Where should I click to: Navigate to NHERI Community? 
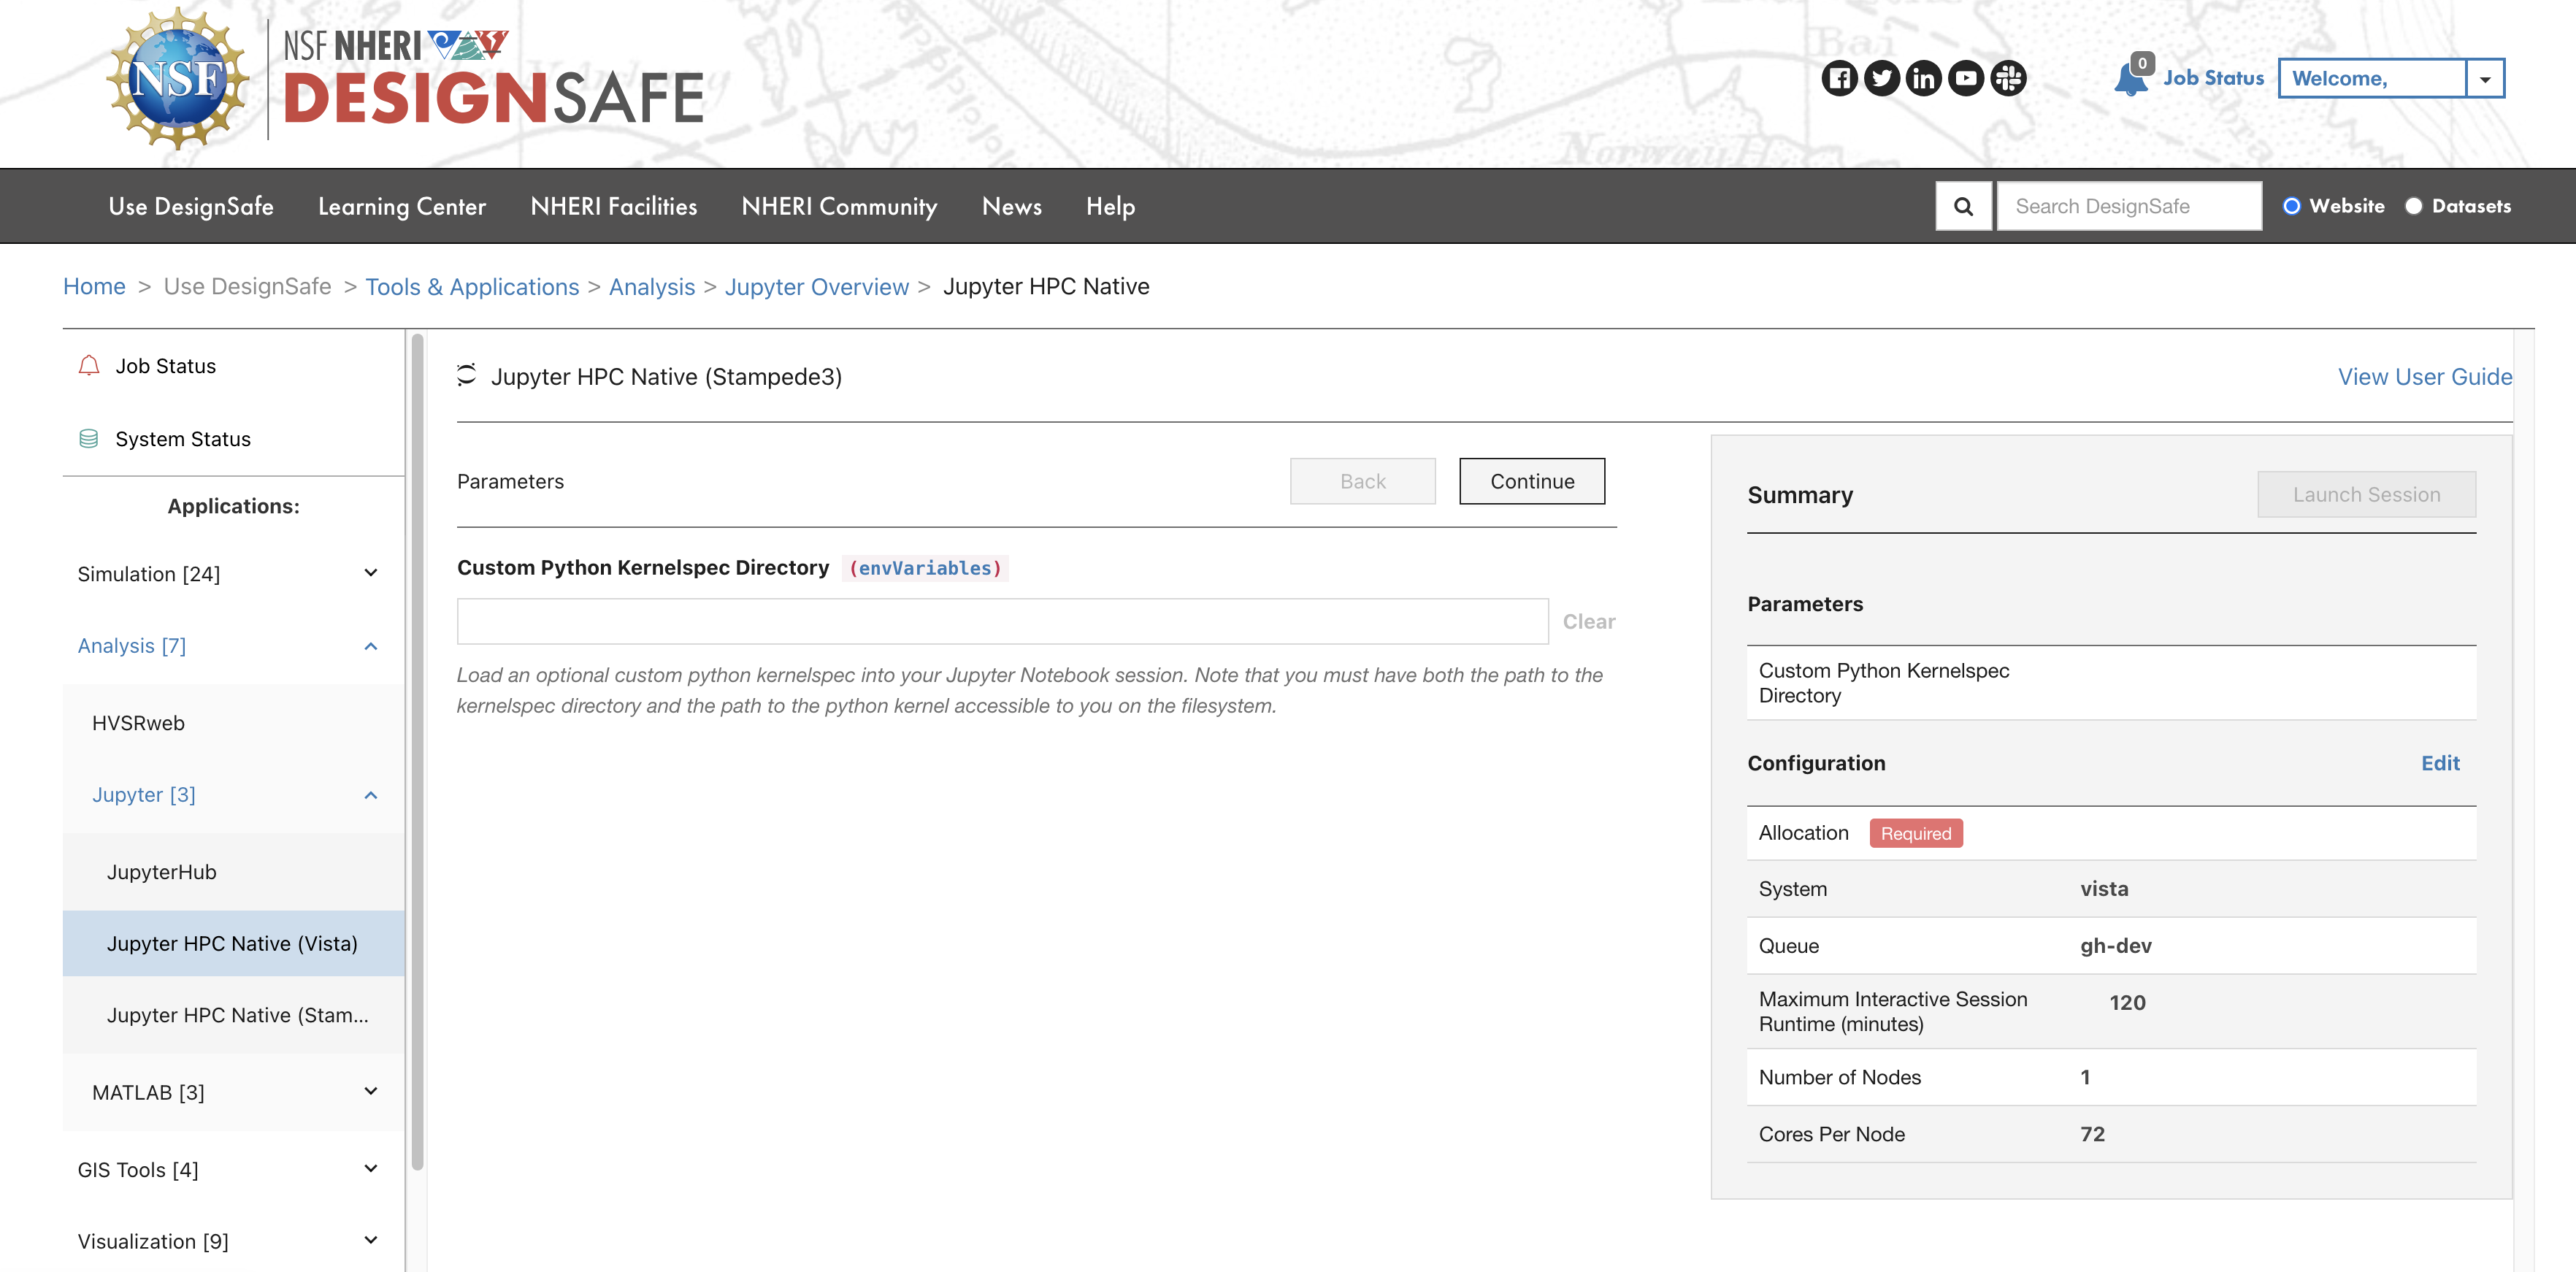point(839,206)
